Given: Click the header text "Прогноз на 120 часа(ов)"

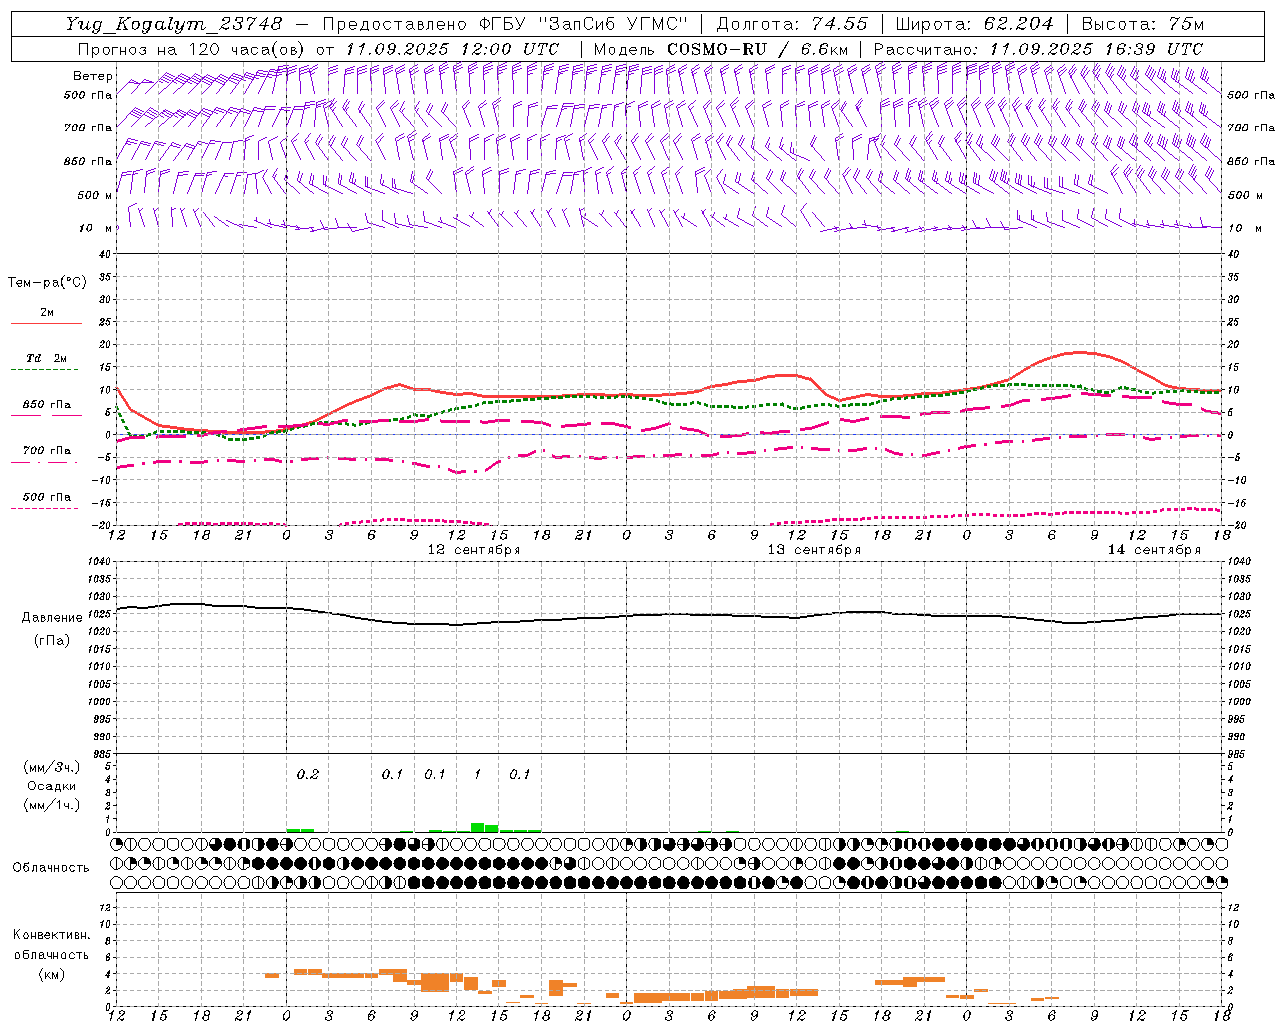Looking at the screenshot, I should [192, 49].
